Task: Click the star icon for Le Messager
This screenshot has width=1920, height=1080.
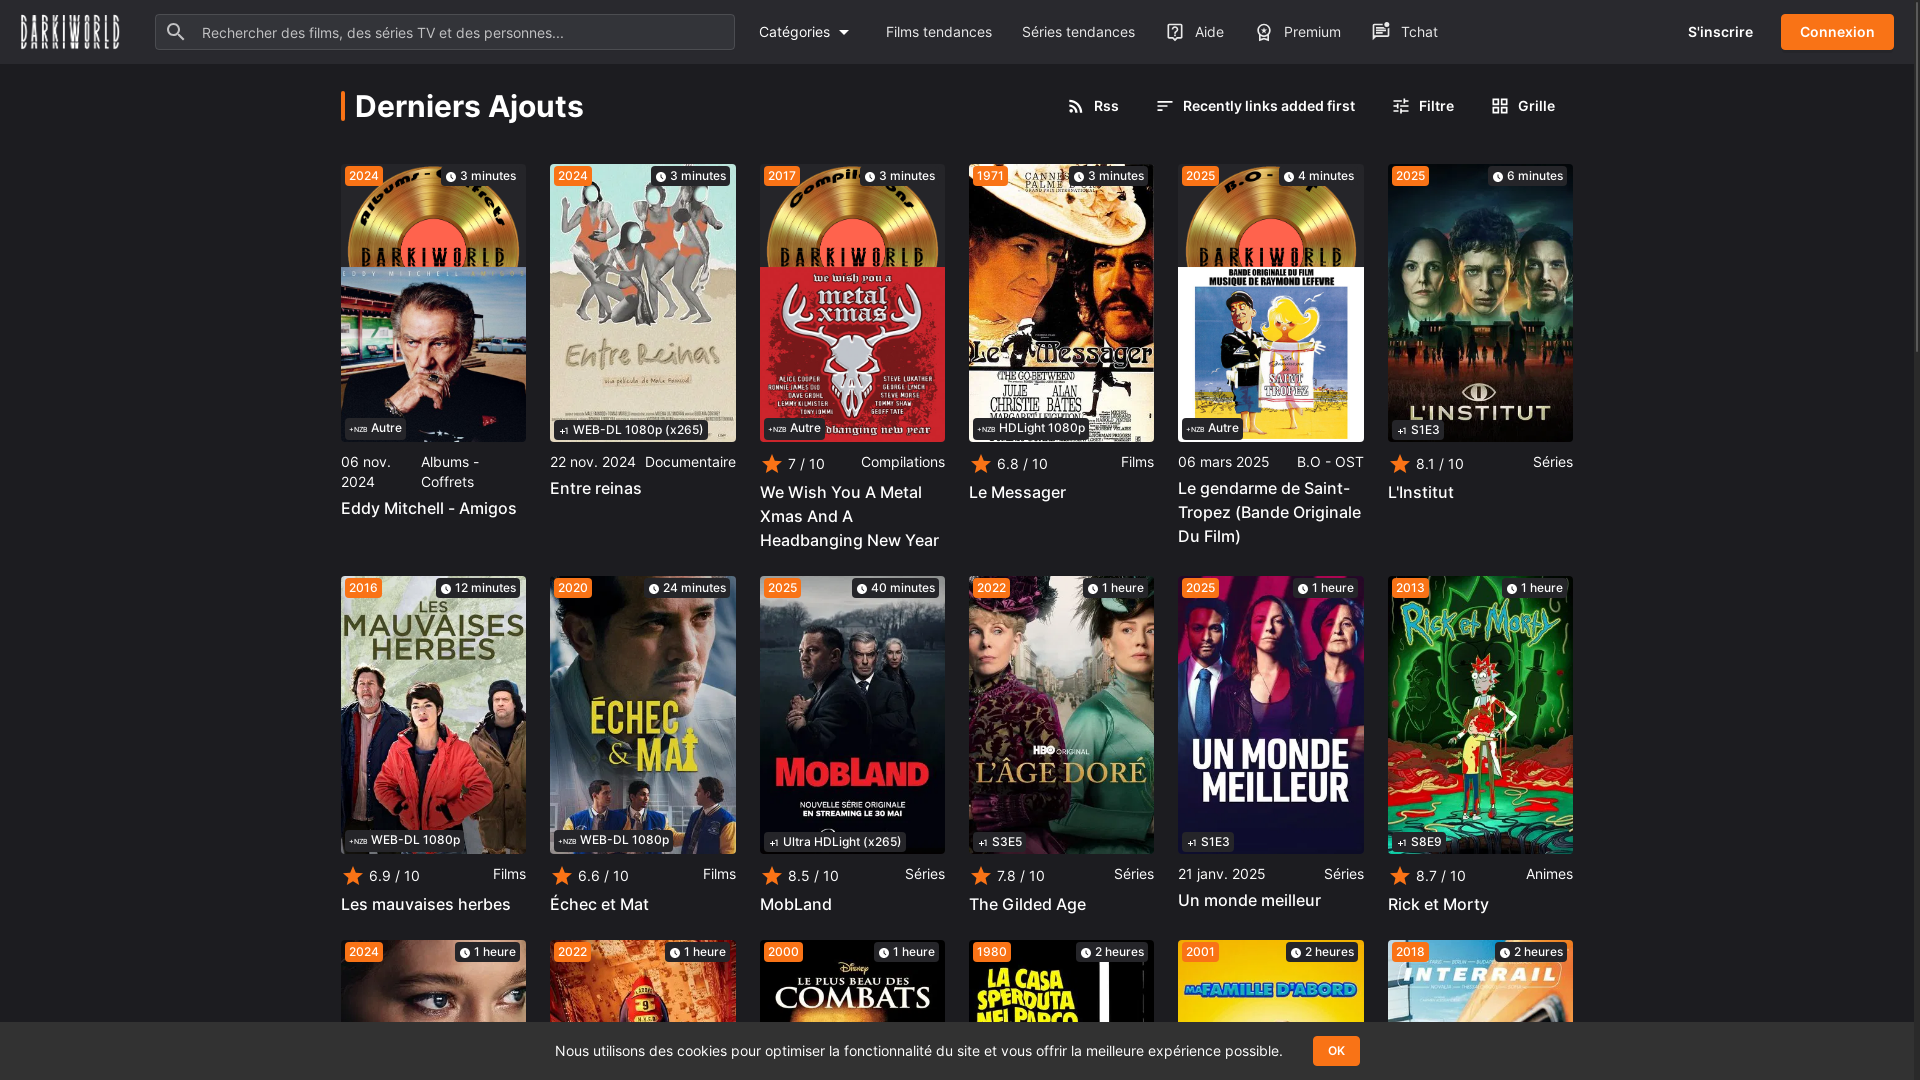Action: click(x=981, y=464)
